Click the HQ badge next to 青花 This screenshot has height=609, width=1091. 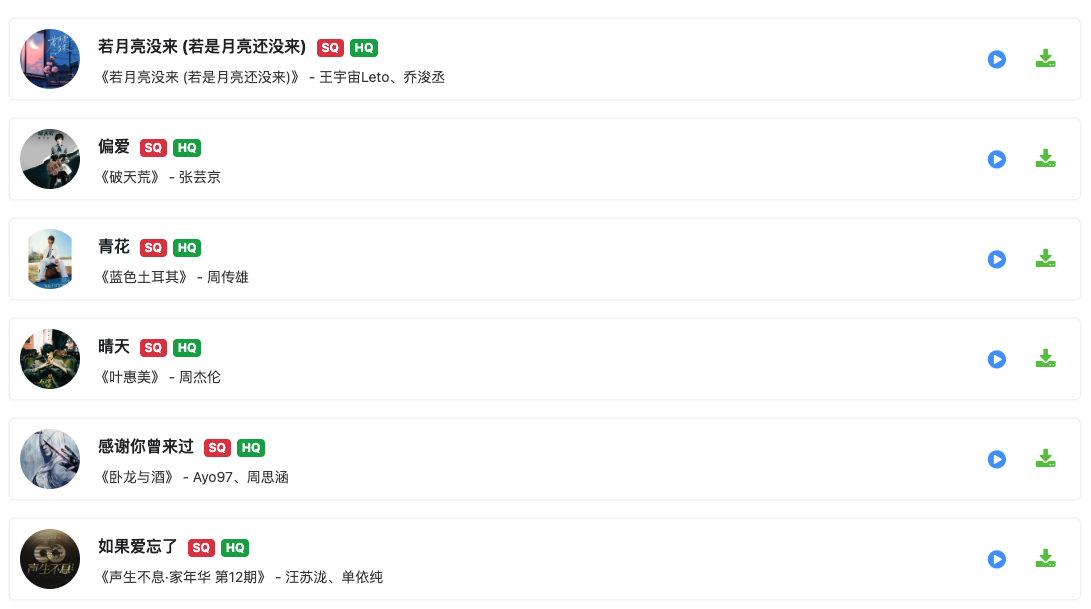(187, 248)
